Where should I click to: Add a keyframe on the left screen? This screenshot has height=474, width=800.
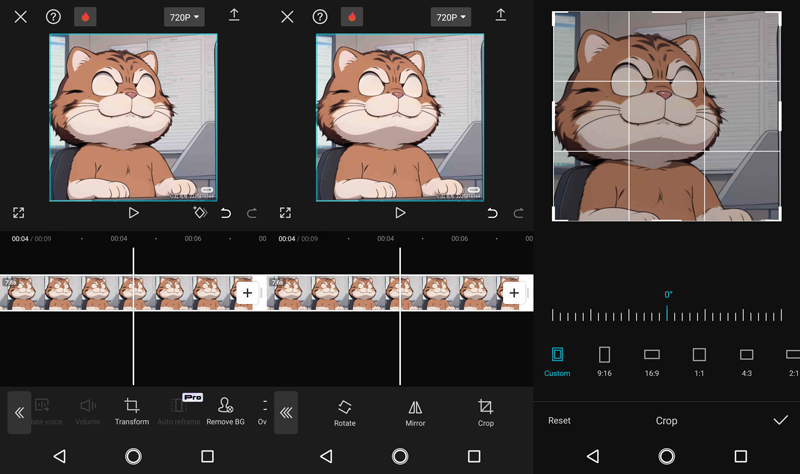(x=200, y=213)
